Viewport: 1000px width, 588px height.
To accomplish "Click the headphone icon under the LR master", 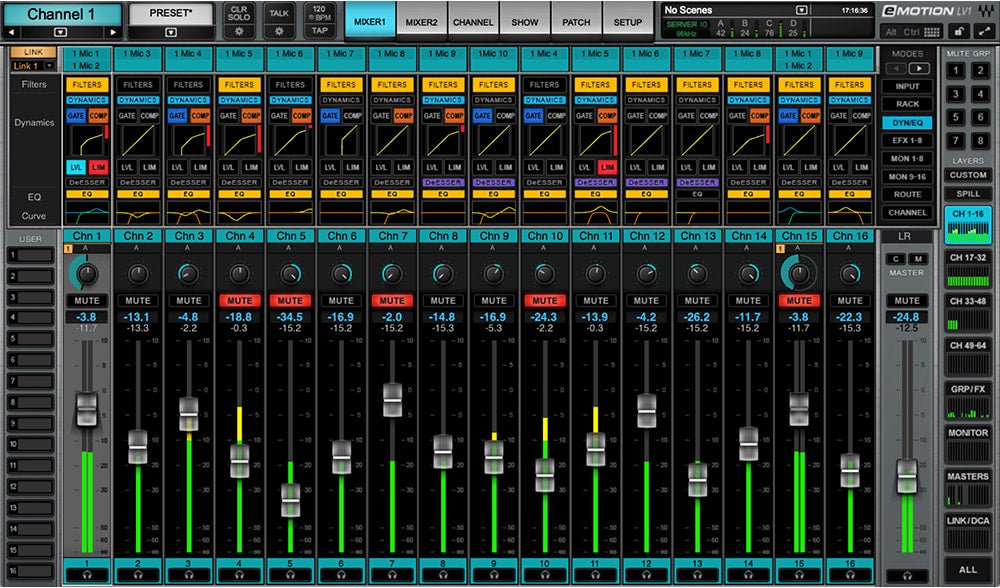I will pos(906,575).
